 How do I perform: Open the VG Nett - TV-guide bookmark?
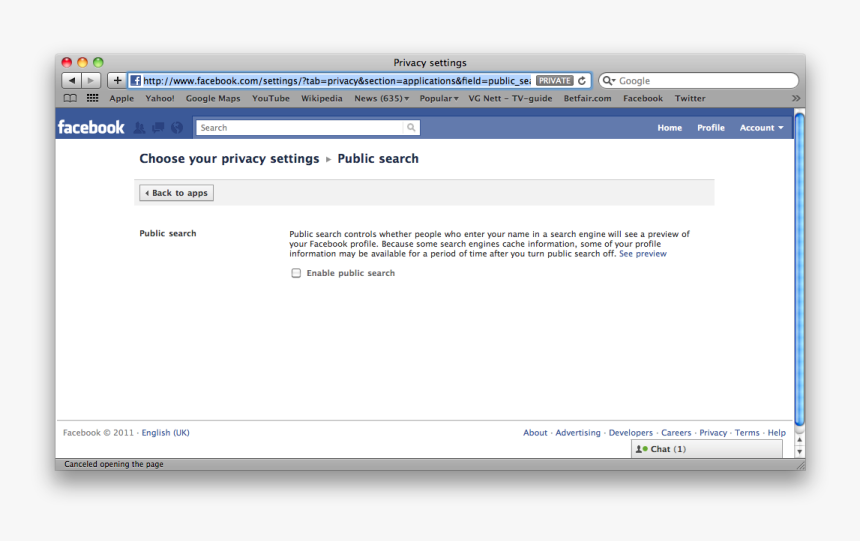(x=510, y=98)
